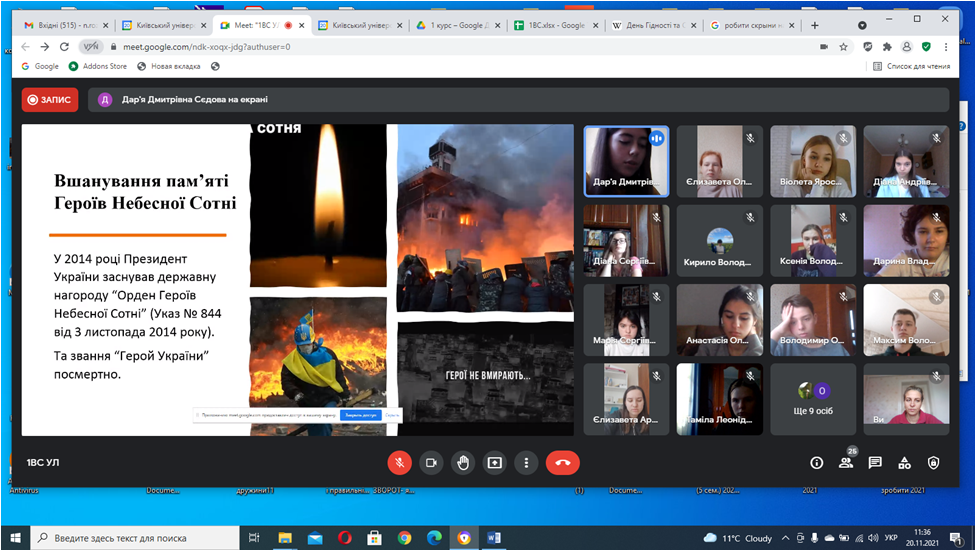Viewport: 976px width, 551px height.
Task: Open the chat panel
Action: coord(875,463)
